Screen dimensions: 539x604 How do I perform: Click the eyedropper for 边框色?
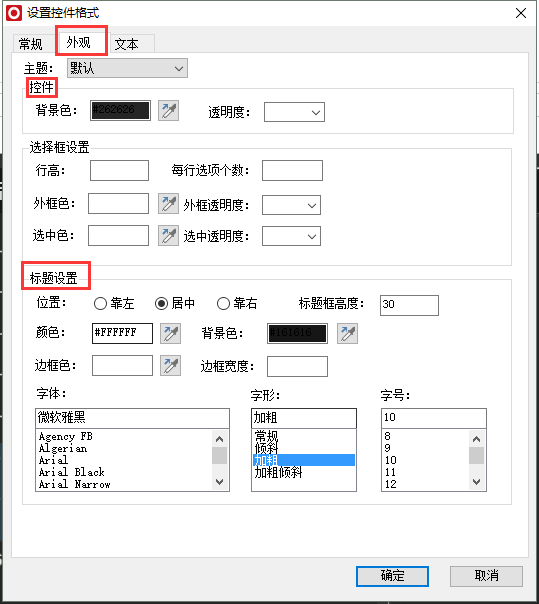point(170,366)
